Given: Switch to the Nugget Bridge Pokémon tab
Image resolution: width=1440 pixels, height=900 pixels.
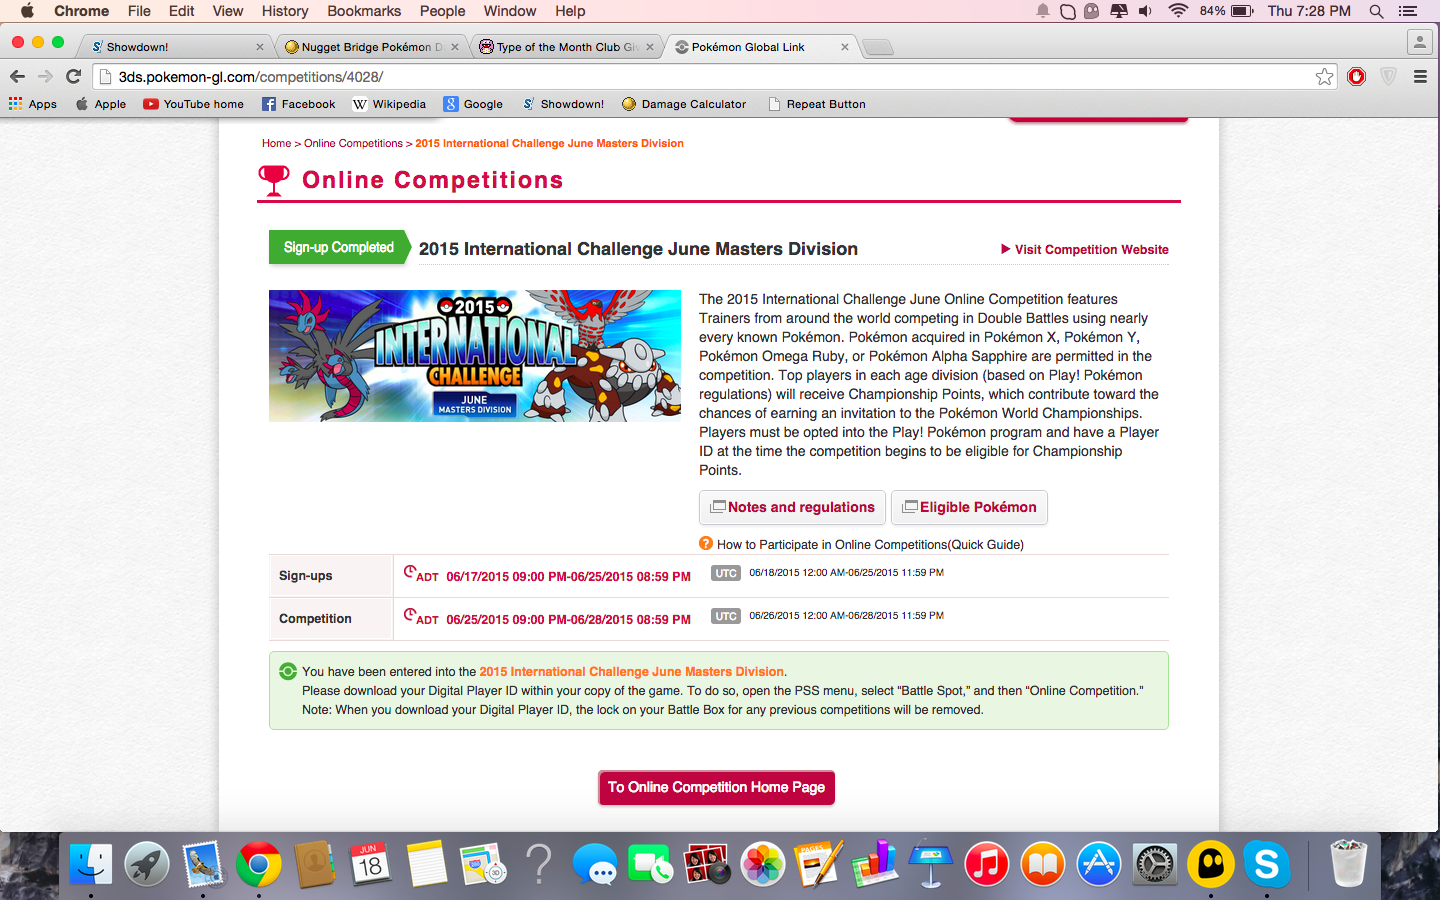Looking at the screenshot, I should pyautogui.click(x=370, y=47).
